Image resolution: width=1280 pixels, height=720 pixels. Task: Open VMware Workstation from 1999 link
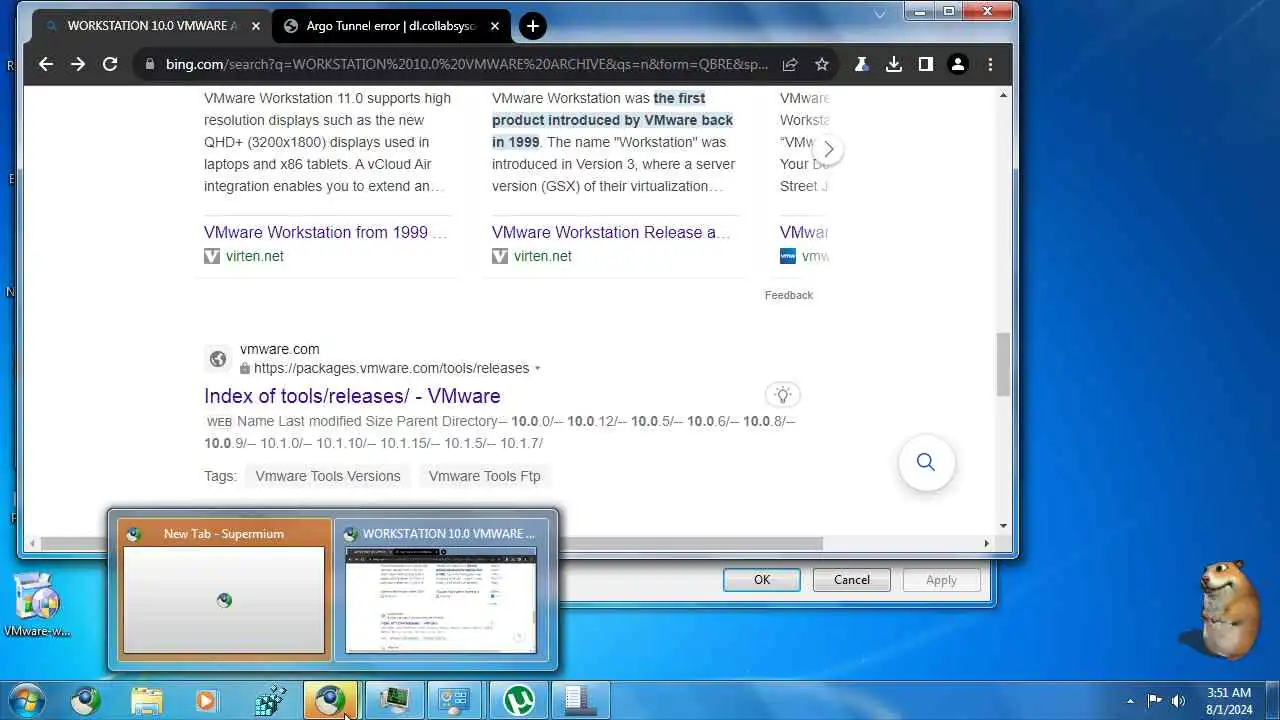326,232
